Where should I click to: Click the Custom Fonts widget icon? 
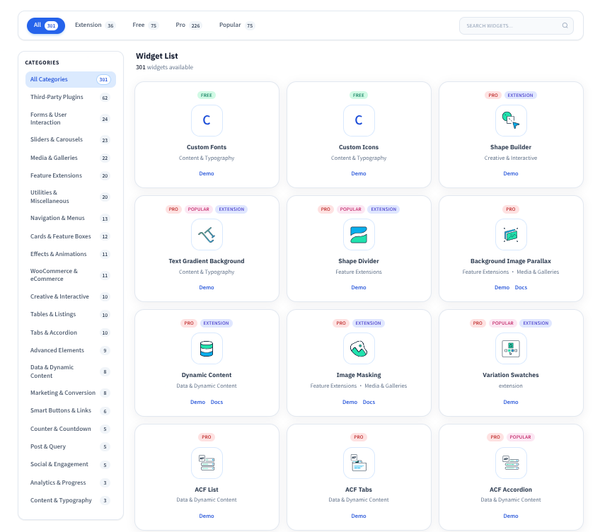(207, 121)
